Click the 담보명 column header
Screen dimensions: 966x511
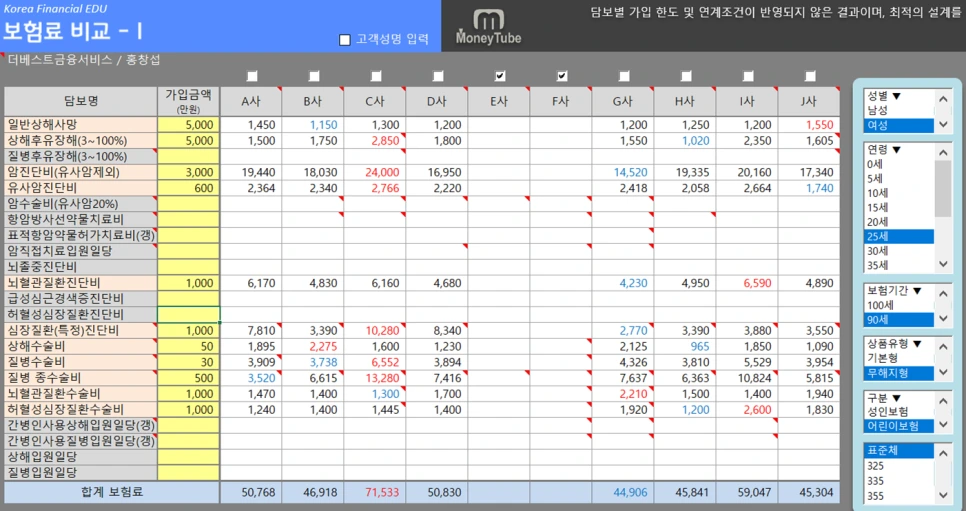coord(81,101)
